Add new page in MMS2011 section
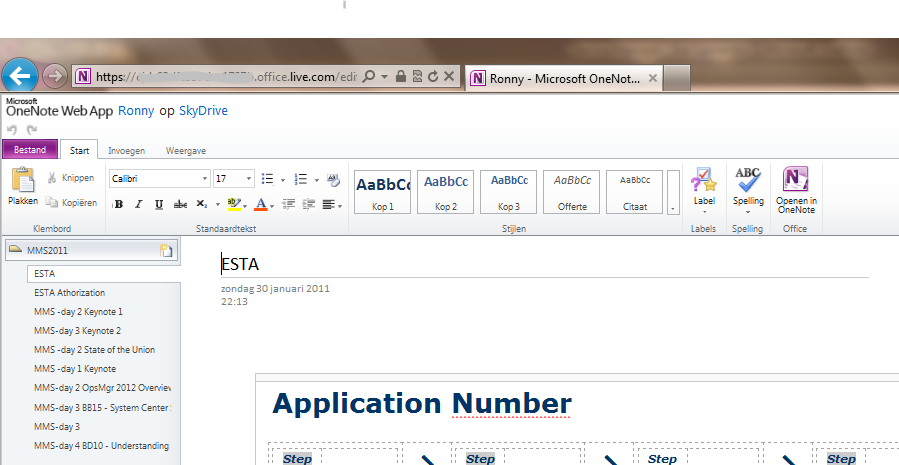Viewport: 899px width, 465px height. point(166,250)
